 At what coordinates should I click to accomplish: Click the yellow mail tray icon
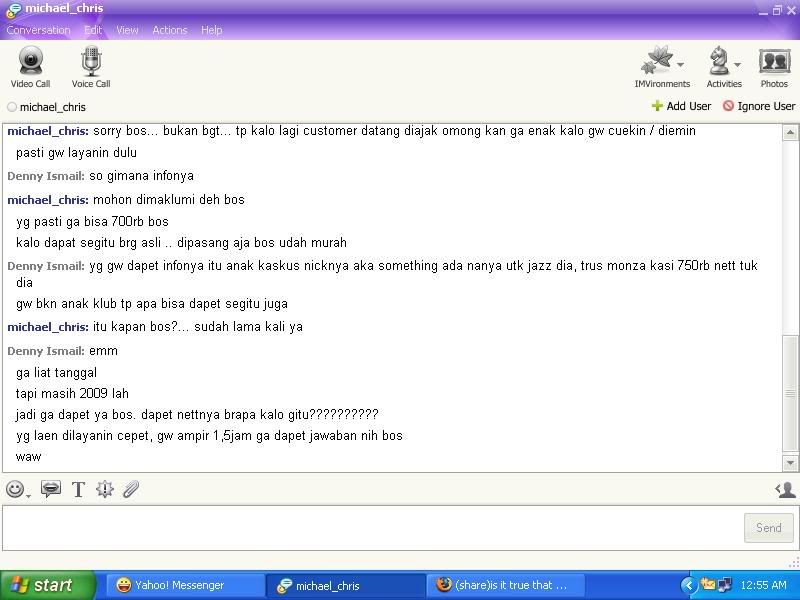[708, 584]
